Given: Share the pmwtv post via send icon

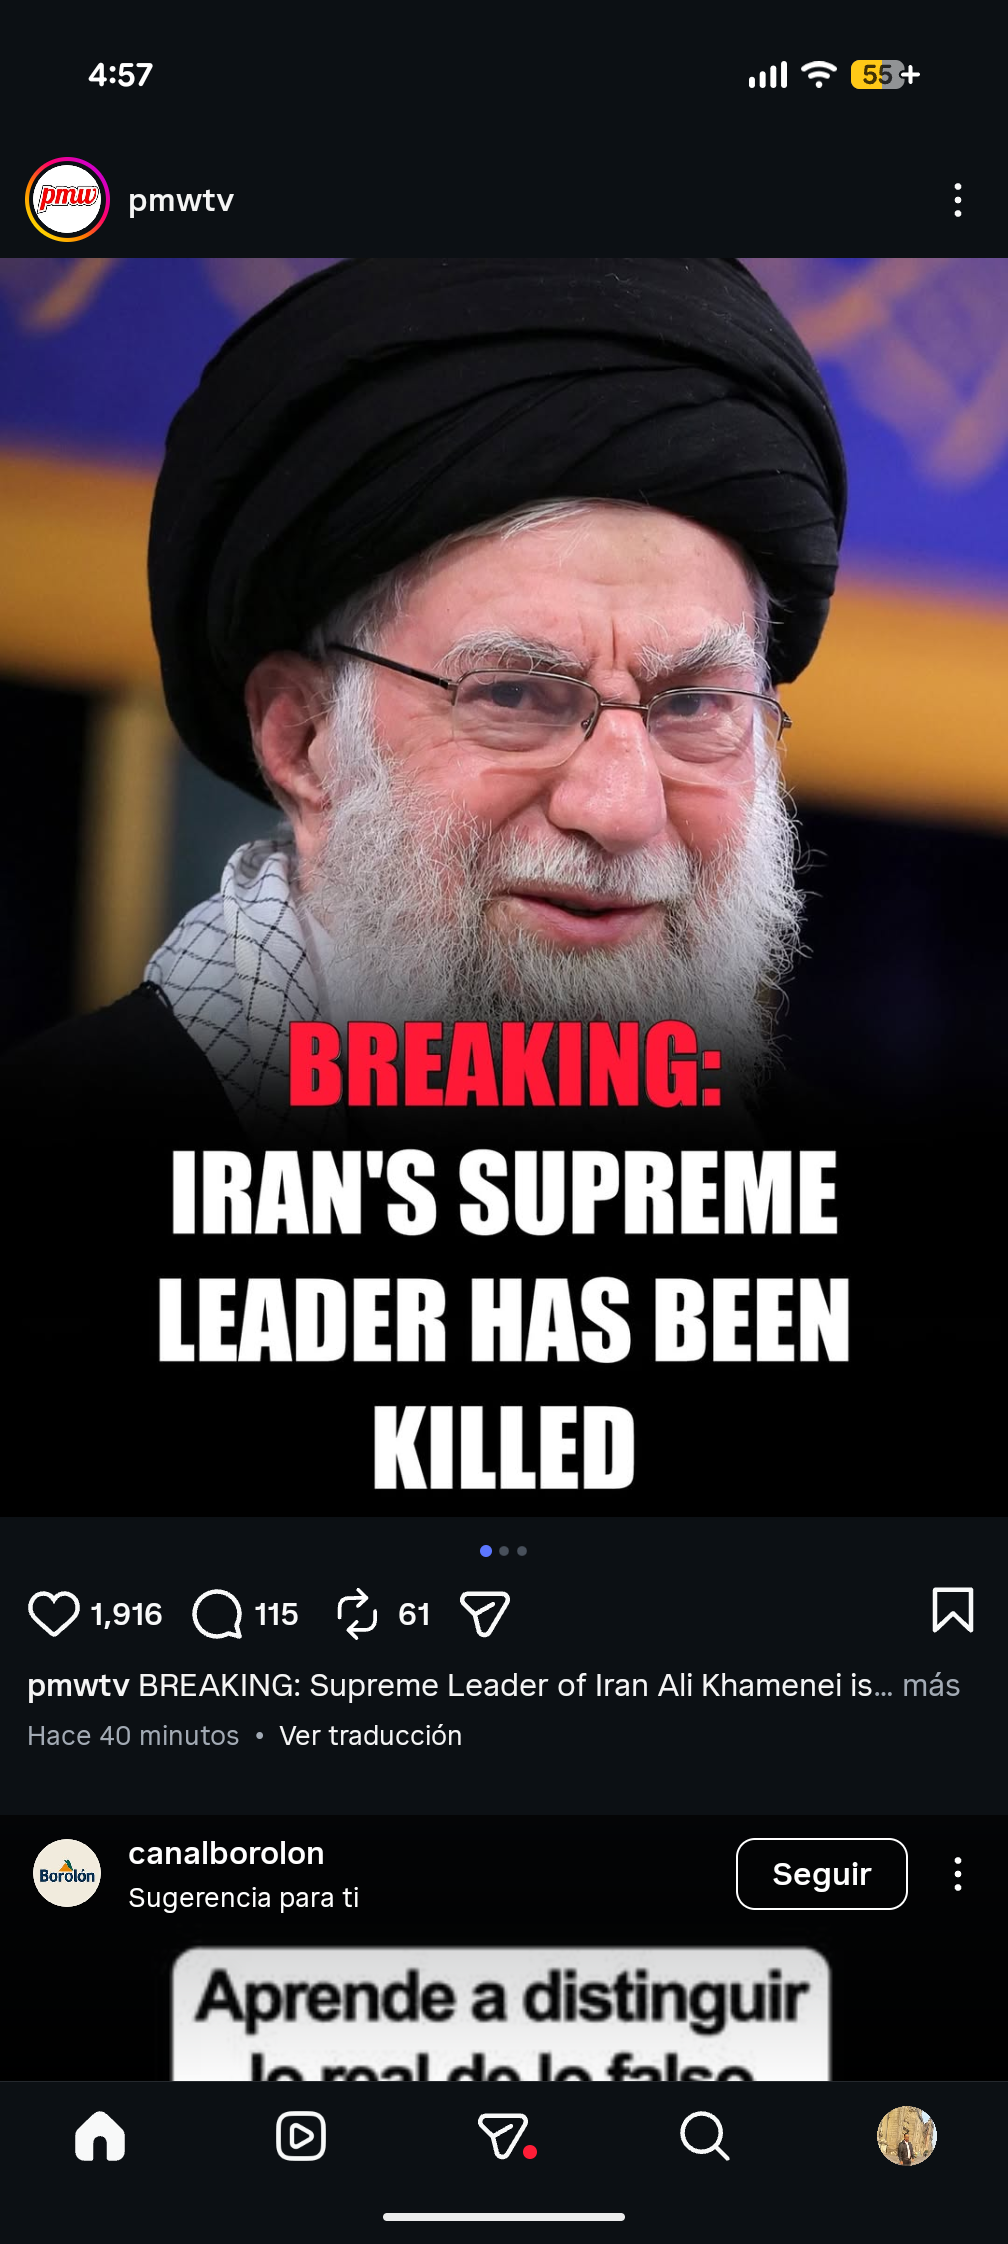Looking at the screenshot, I should 485,1613.
